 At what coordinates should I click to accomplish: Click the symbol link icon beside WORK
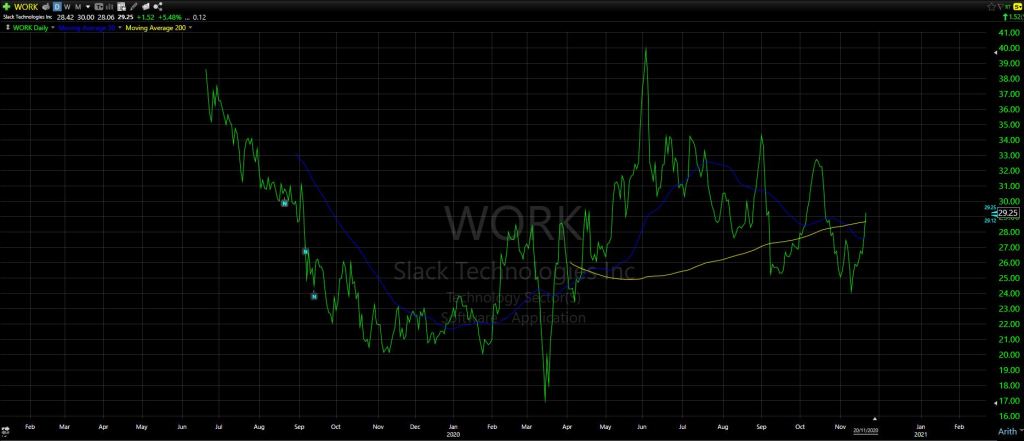(44, 6)
